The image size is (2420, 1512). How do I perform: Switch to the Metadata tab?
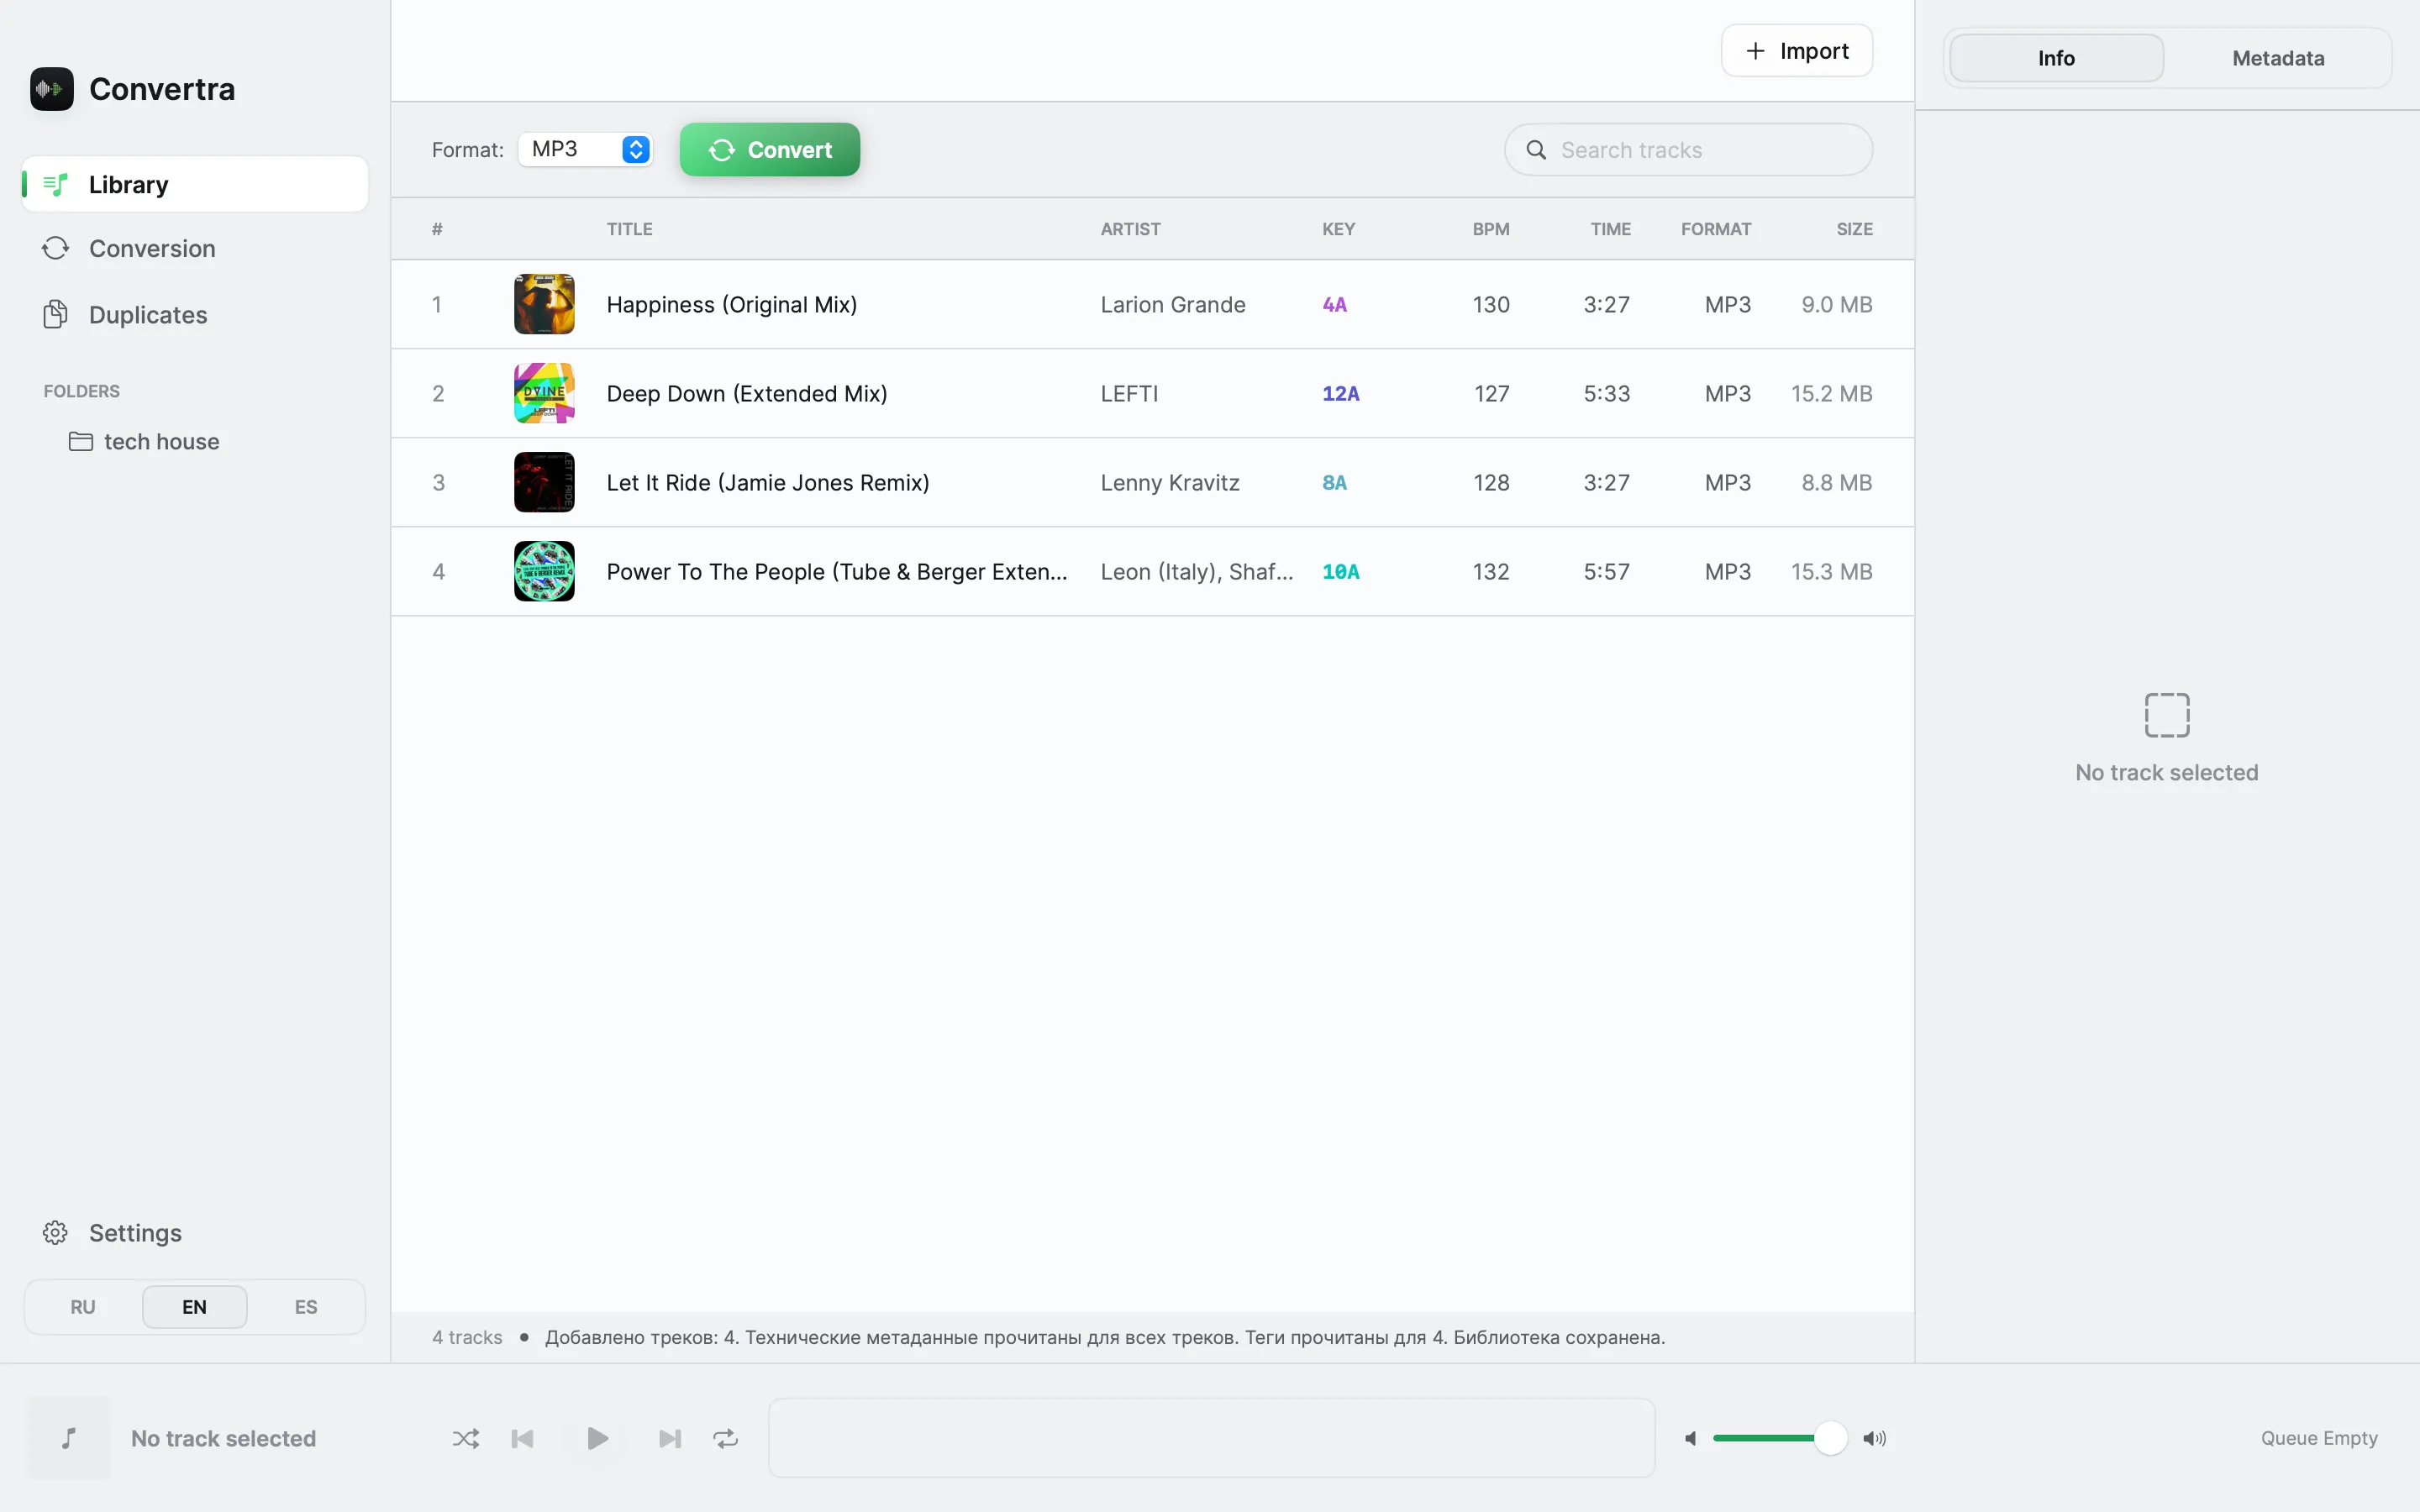point(2278,58)
